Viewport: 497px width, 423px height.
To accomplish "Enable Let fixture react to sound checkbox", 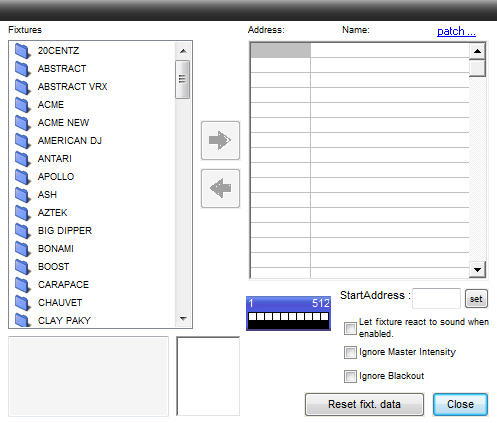I will click(350, 328).
